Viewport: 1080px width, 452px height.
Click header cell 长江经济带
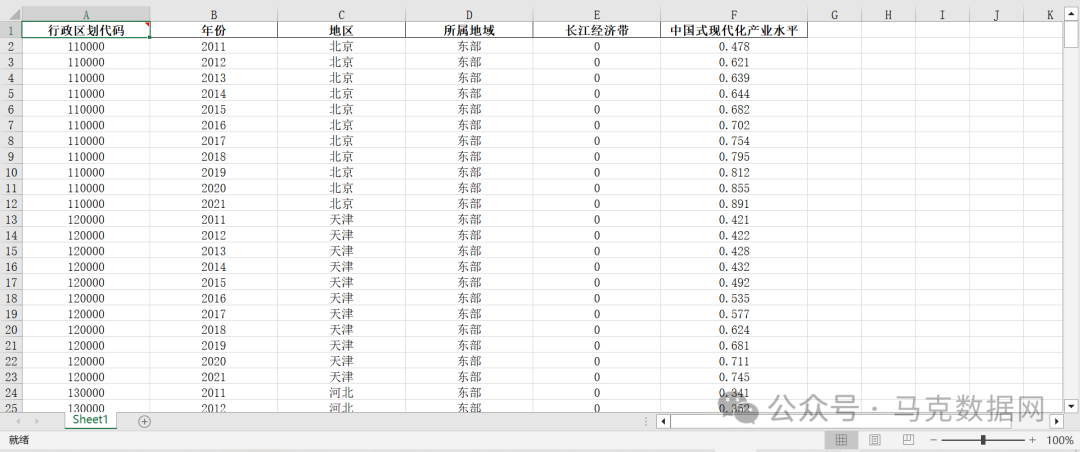[596, 30]
